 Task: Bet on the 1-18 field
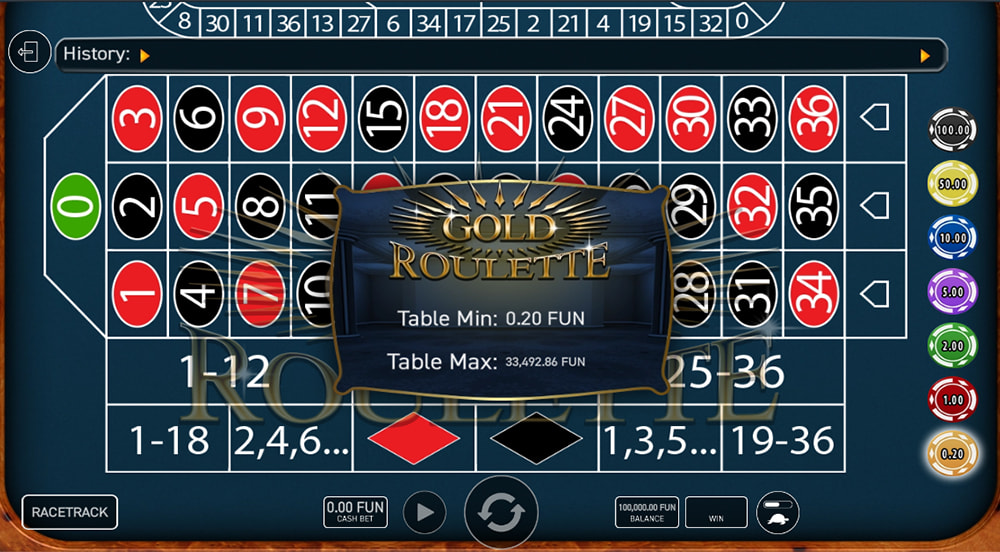pos(168,439)
